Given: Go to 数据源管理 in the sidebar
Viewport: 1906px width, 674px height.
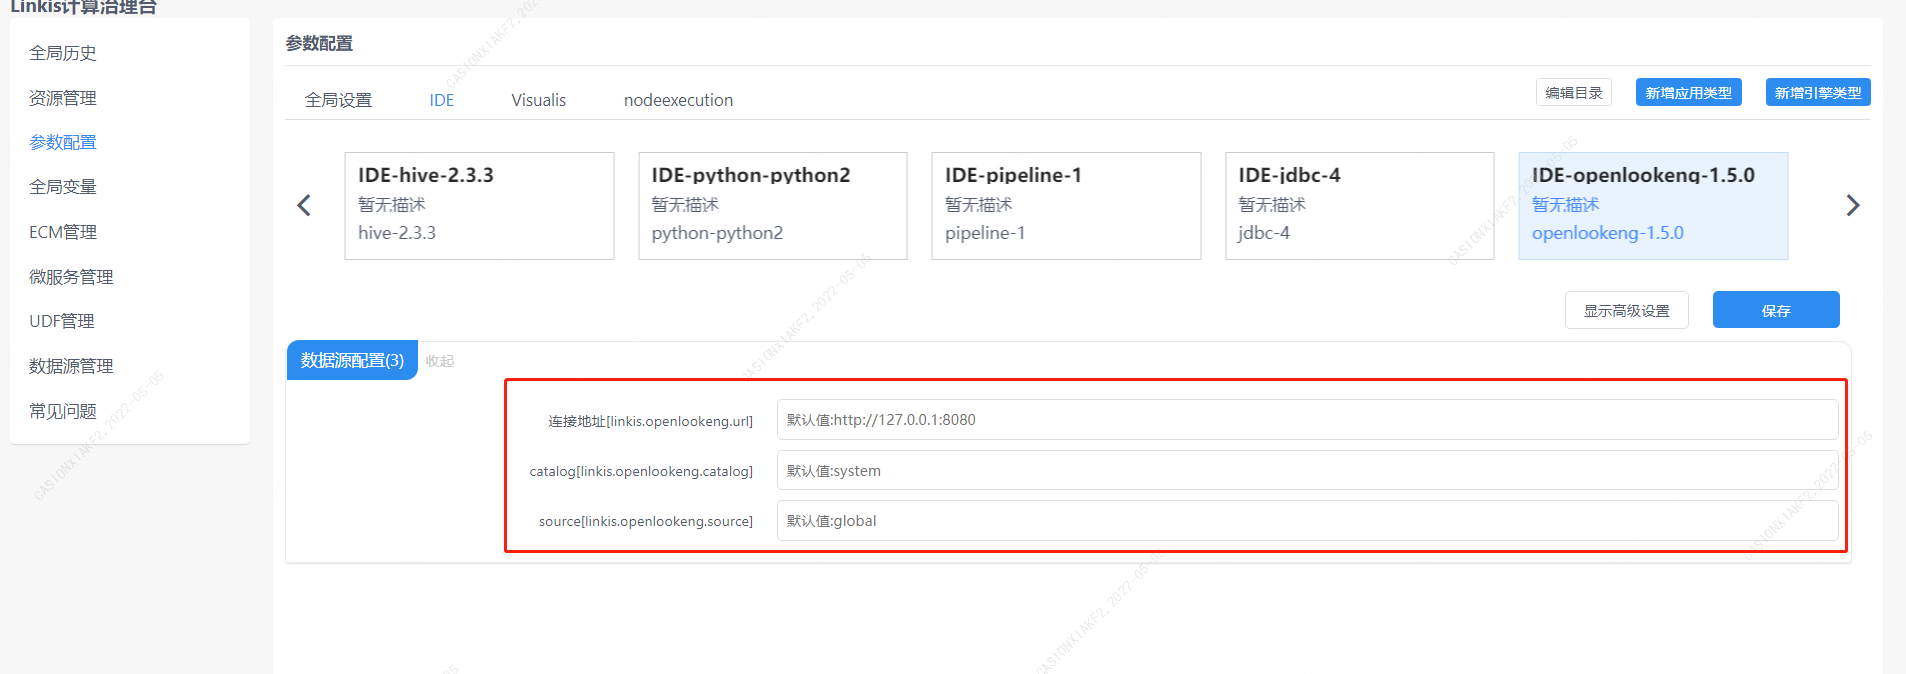Looking at the screenshot, I should pyautogui.click(x=71, y=366).
